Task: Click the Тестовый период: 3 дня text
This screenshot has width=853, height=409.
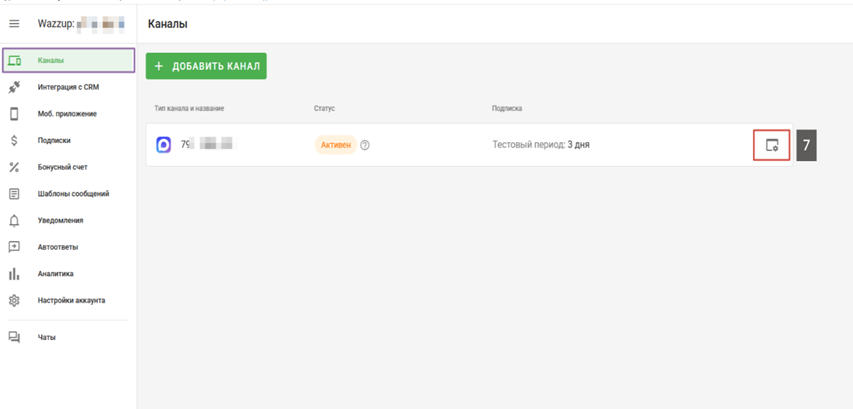Action: (x=540, y=145)
